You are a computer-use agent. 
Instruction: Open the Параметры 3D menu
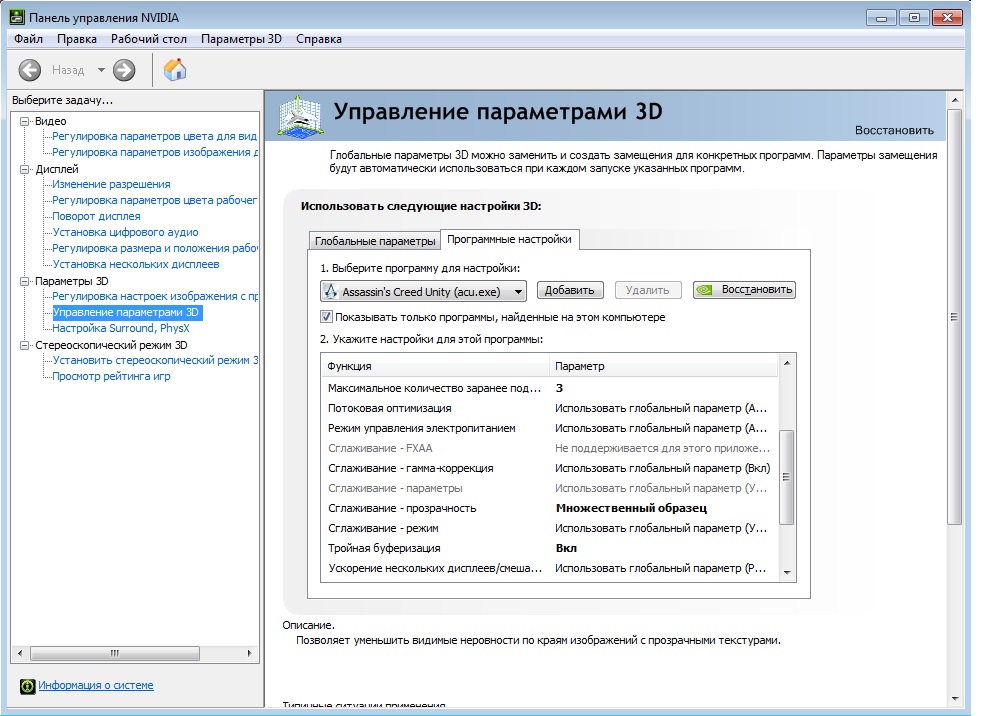241,39
